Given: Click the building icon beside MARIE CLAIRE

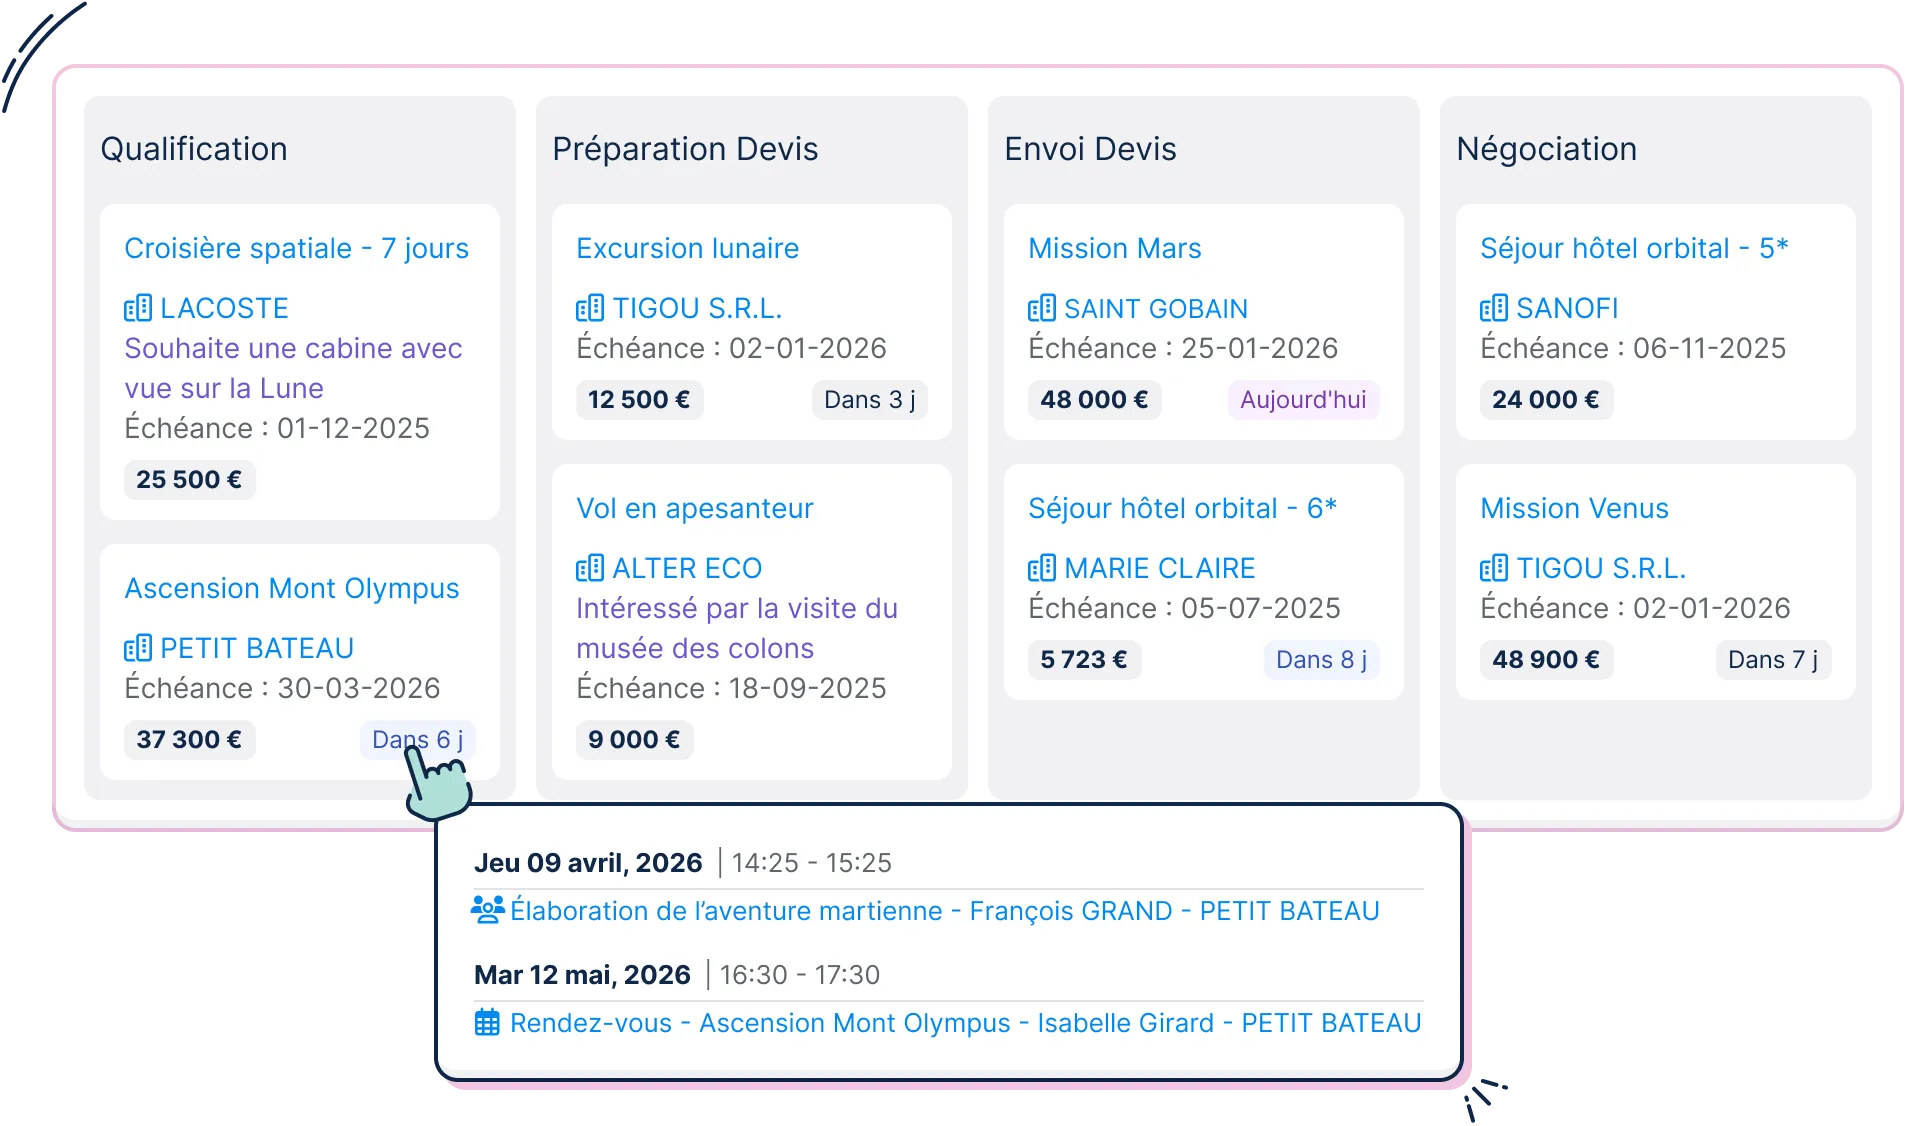Looking at the screenshot, I should point(1042,568).
